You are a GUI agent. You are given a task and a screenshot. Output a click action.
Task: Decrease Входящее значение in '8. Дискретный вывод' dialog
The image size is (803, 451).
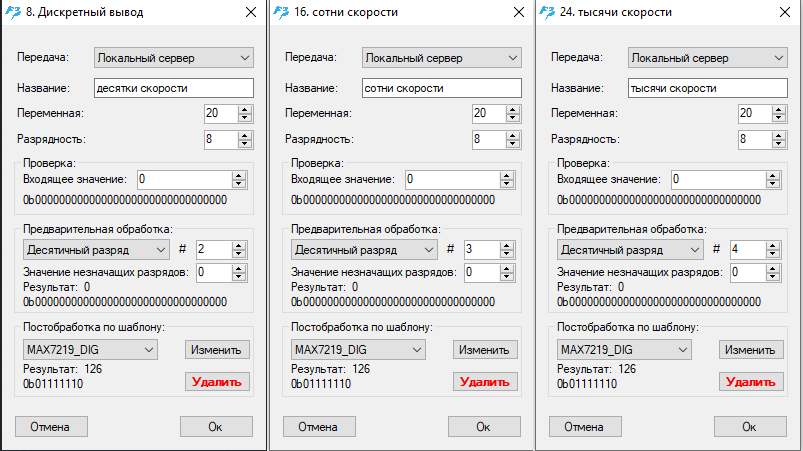[x=239, y=184]
